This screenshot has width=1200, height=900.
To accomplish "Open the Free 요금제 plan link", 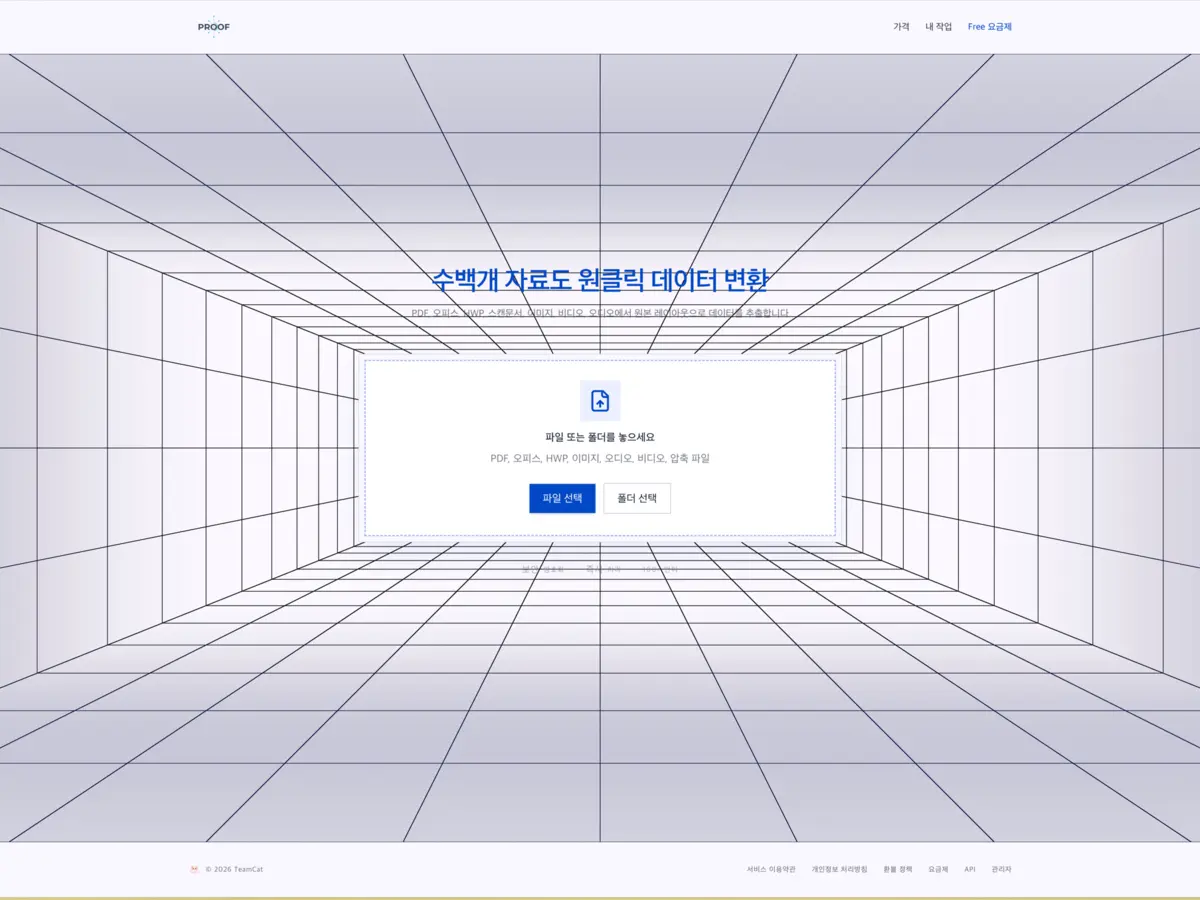I will point(990,27).
